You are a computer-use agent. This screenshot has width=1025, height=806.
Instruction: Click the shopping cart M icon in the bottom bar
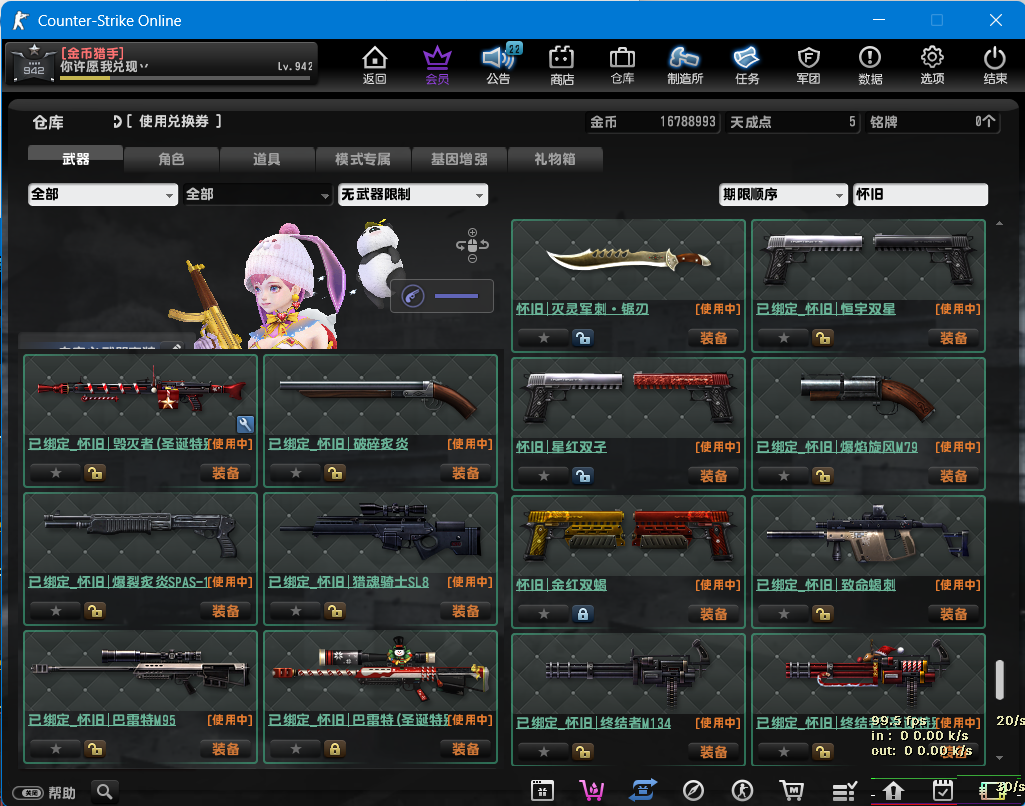pyautogui.click(x=792, y=791)
